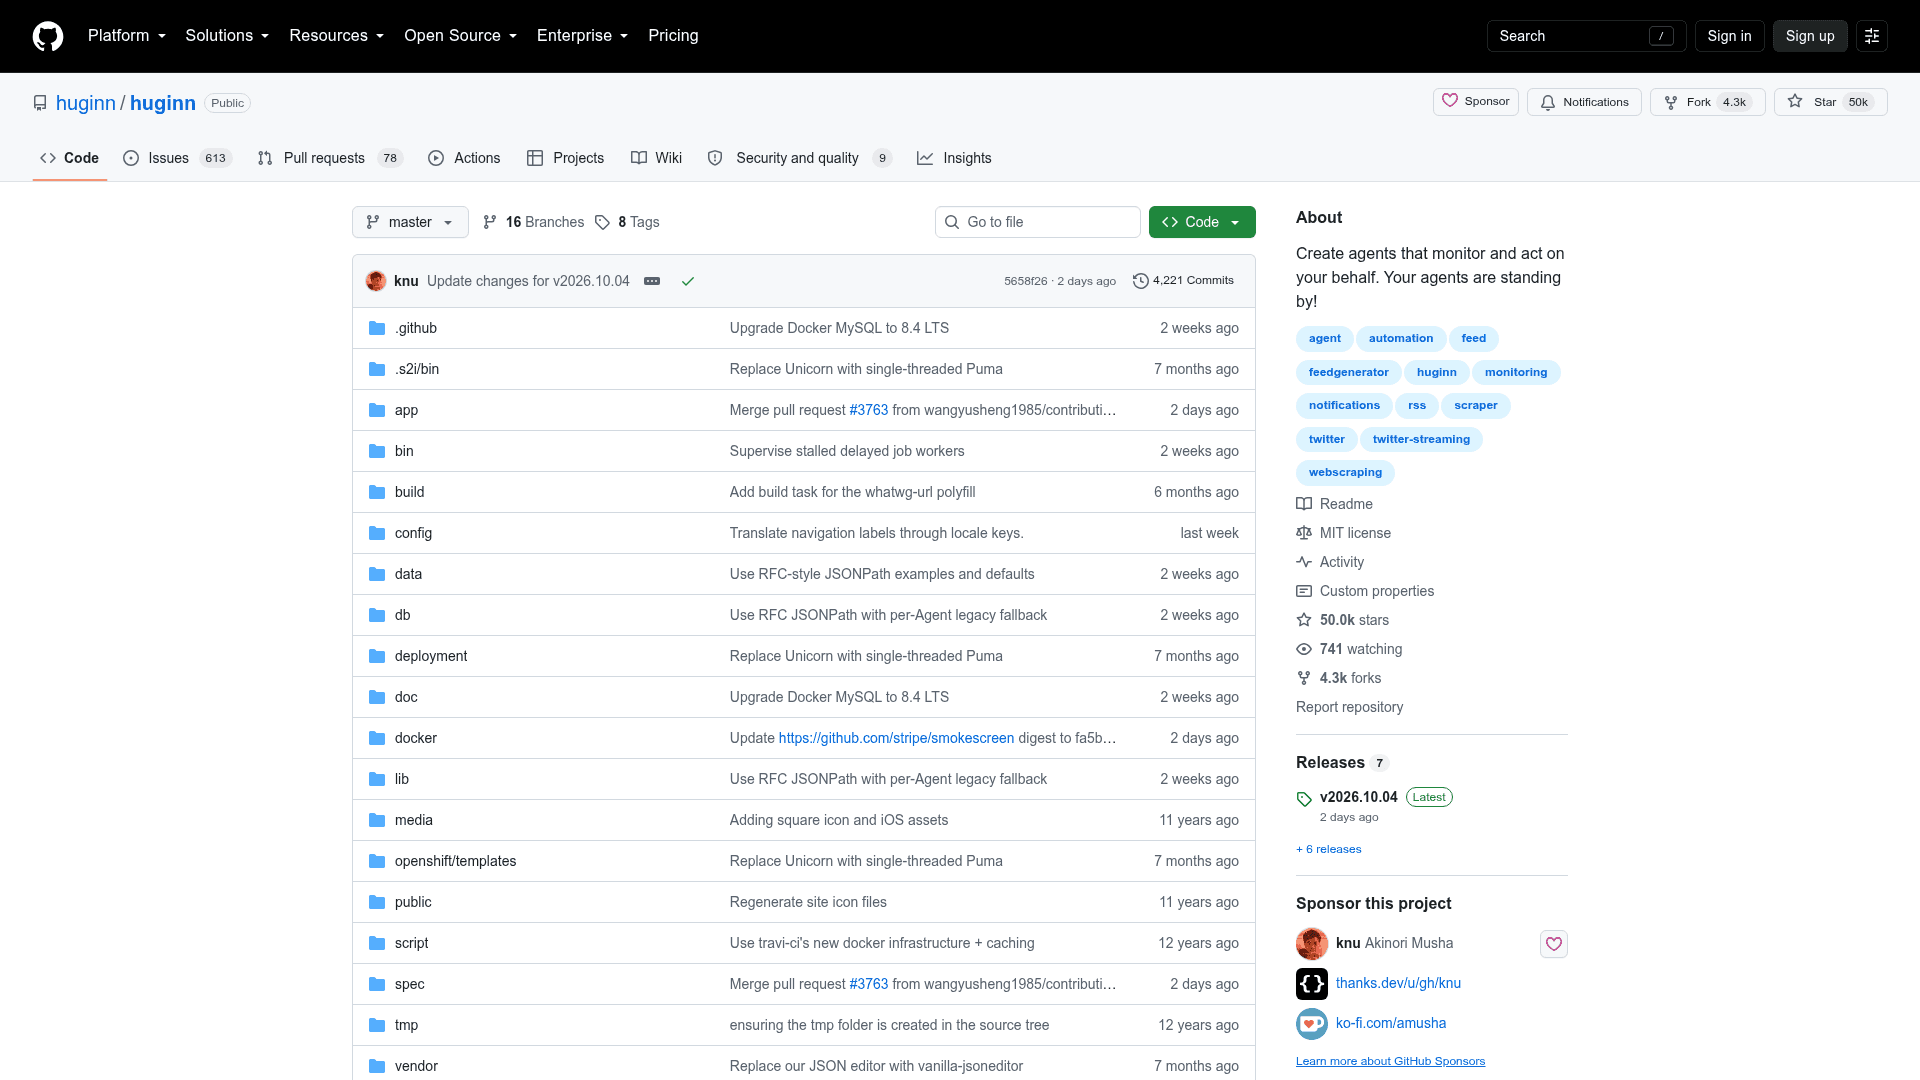The height and width of the screenshot is (1080, 1920).
Task: Open the 8 Tags link
Action: click(627, 222)
